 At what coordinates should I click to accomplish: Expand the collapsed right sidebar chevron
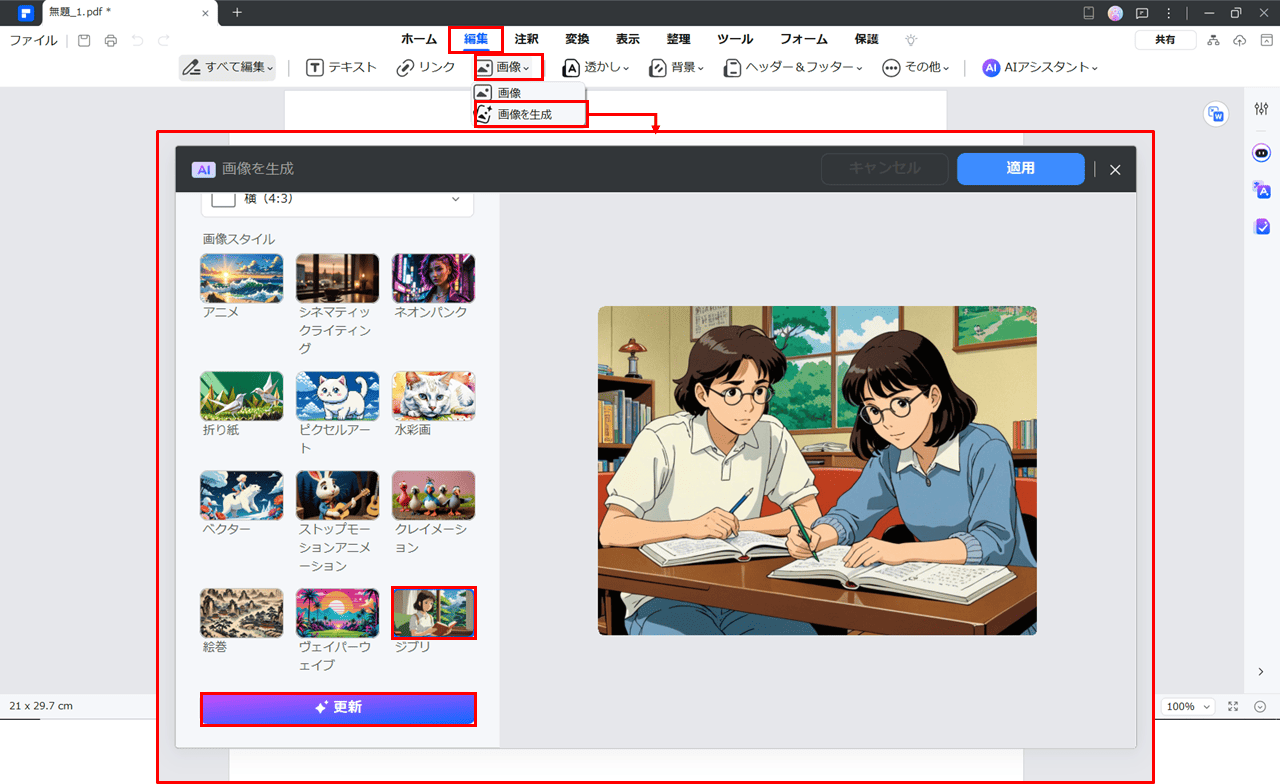click(x=1260, y=671)
